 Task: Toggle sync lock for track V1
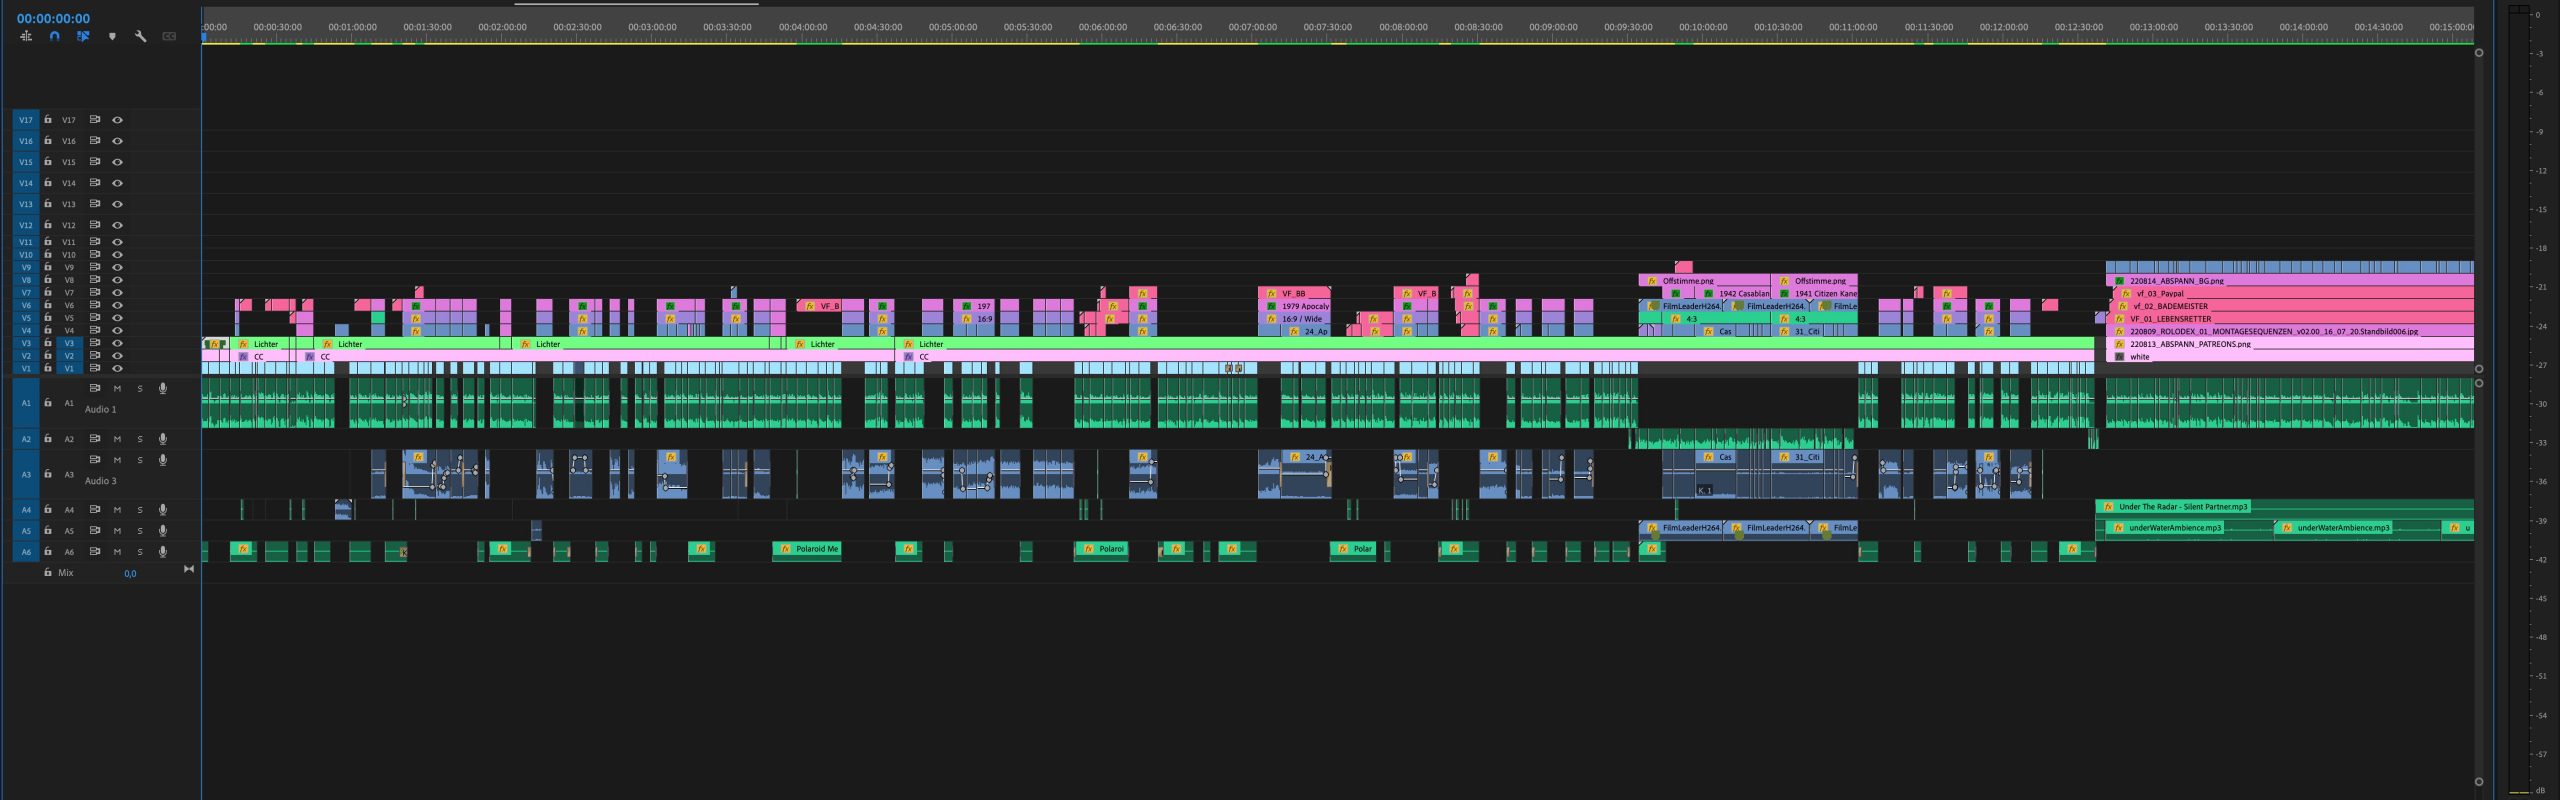pyautogui.click(x=95, y=368)
